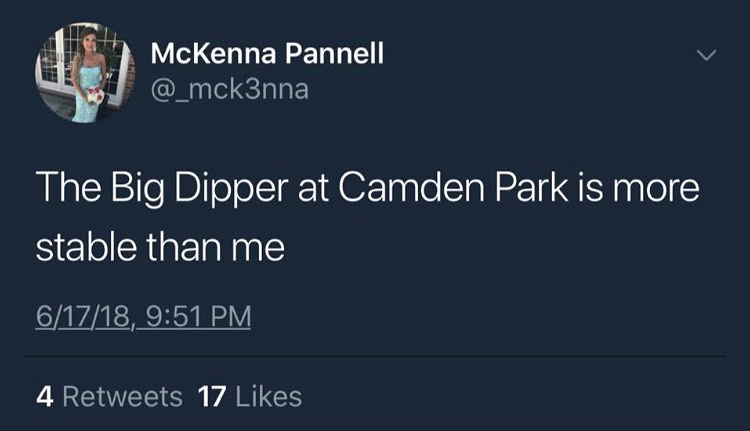Open McKenna Pannell's profile picture
Viewport: 750px width, 431px height.
click(84, 74)
